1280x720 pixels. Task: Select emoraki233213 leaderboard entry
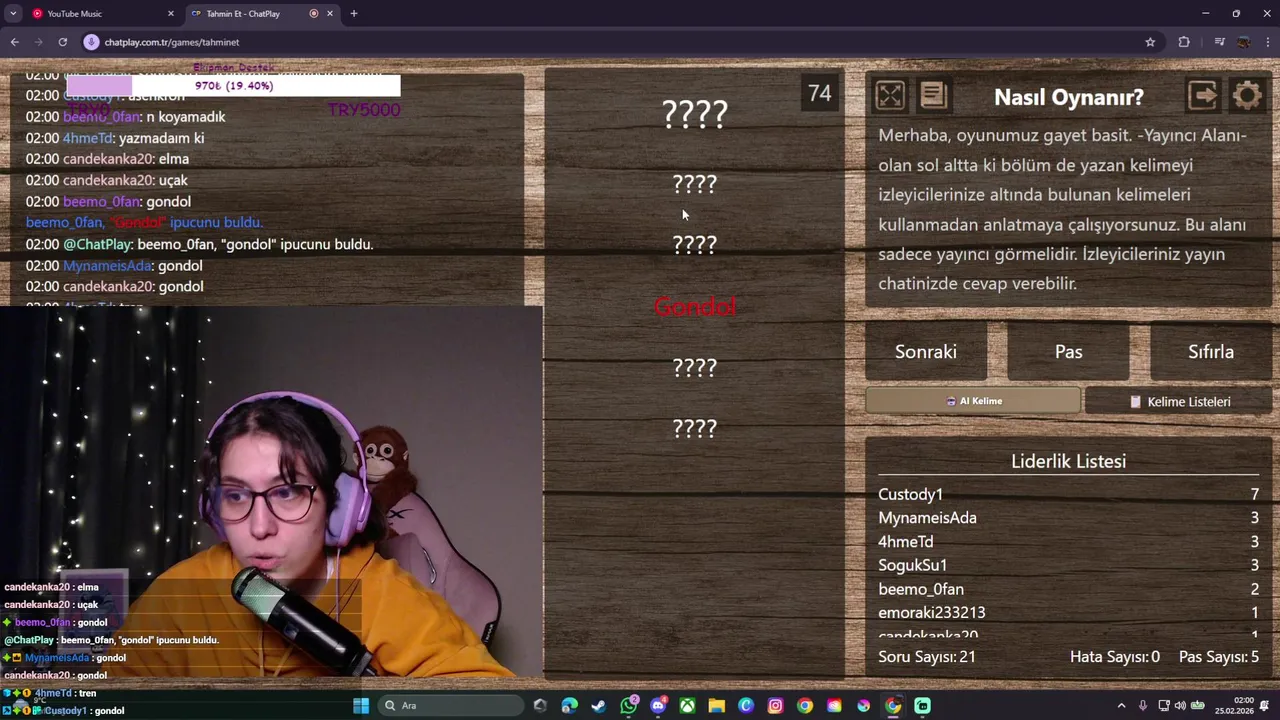pyautogui.click(x=1068, y=613)
